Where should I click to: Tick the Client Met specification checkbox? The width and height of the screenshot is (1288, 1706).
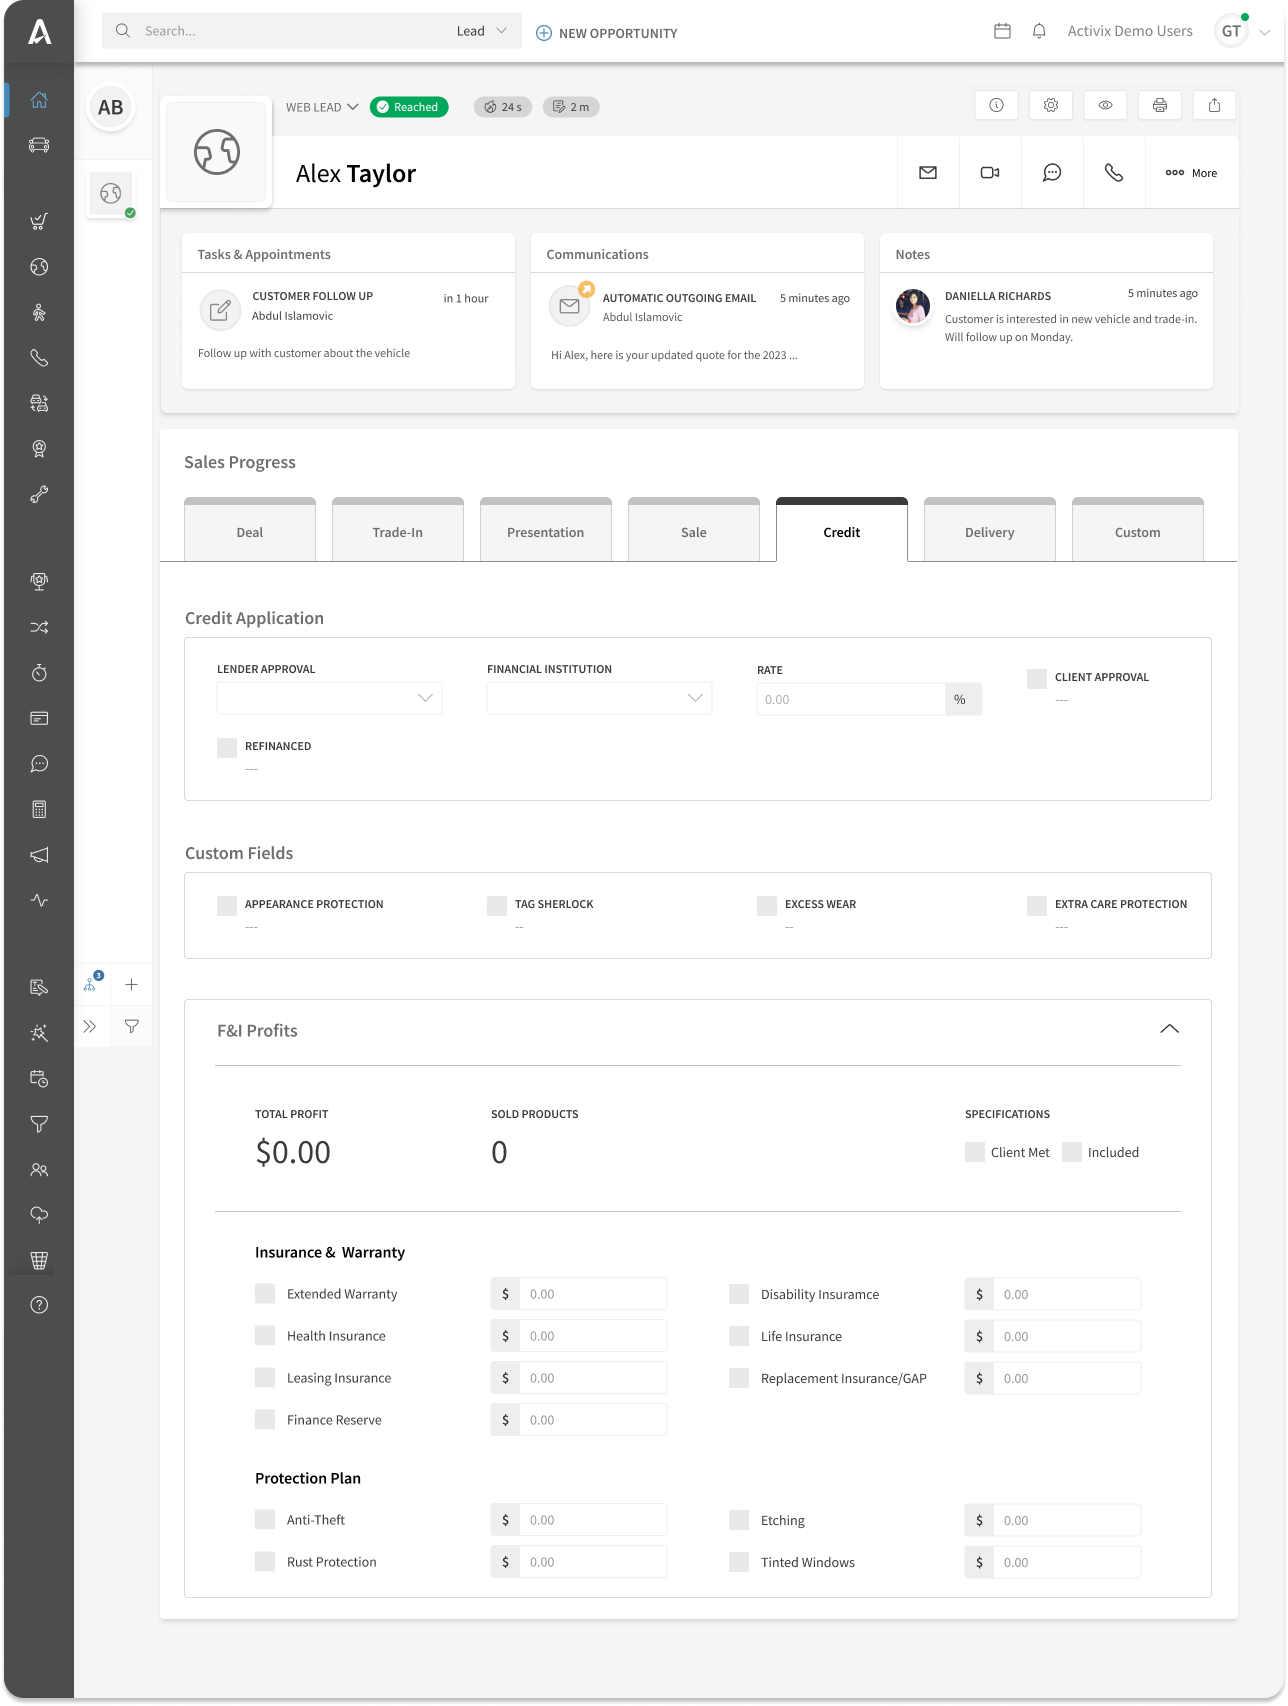975,1152
